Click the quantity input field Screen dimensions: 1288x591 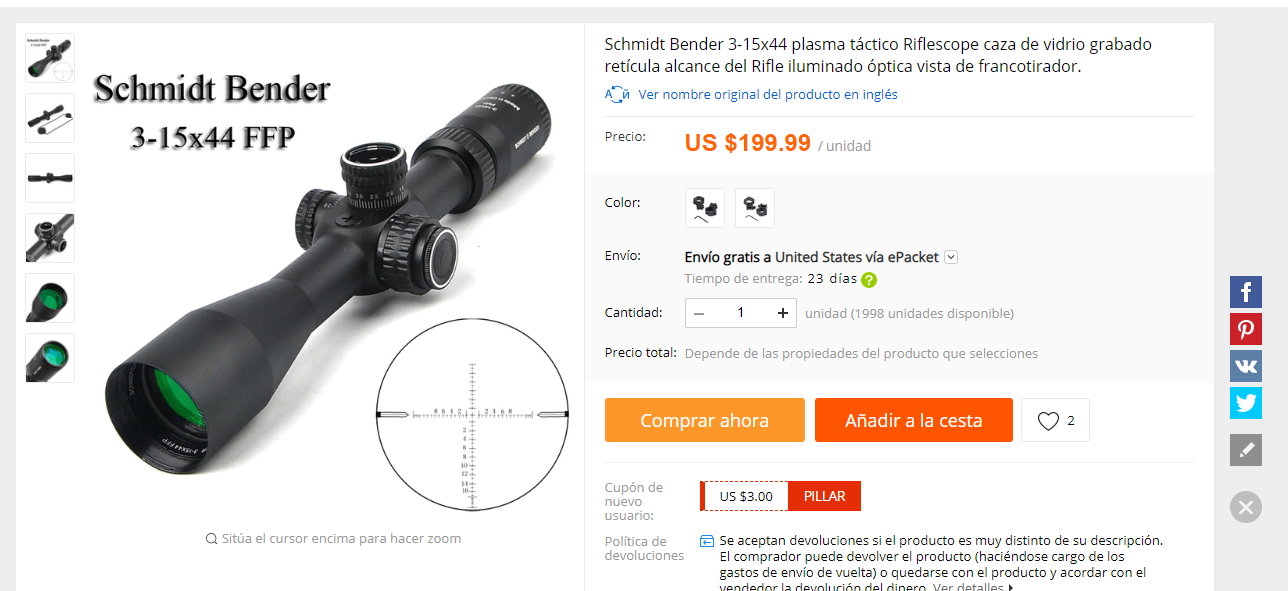[741, 313]
